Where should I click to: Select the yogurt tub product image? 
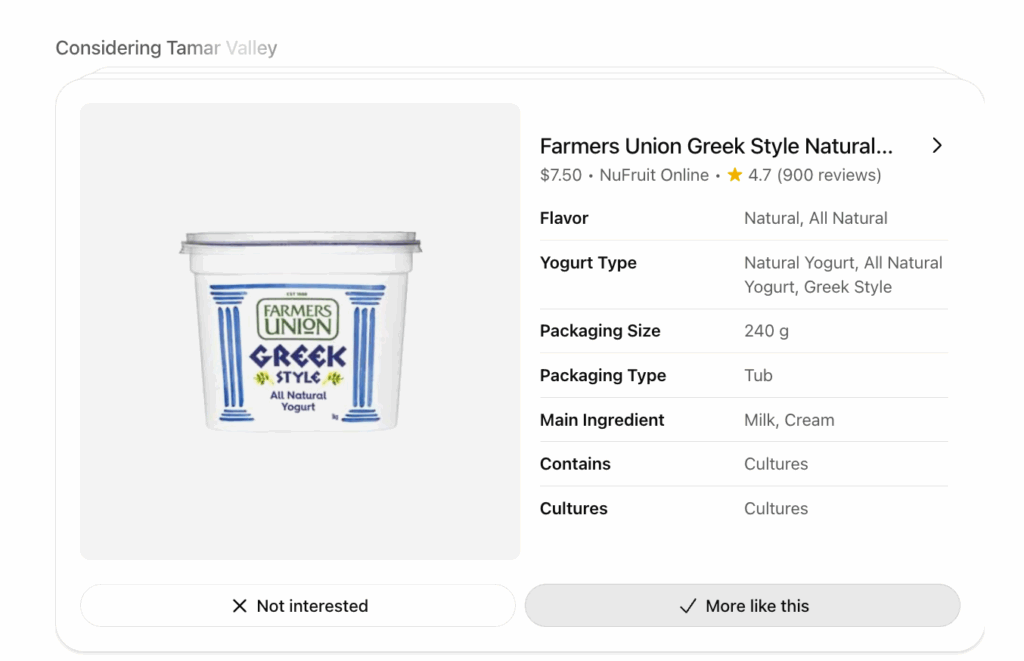[x=300, y=331]
